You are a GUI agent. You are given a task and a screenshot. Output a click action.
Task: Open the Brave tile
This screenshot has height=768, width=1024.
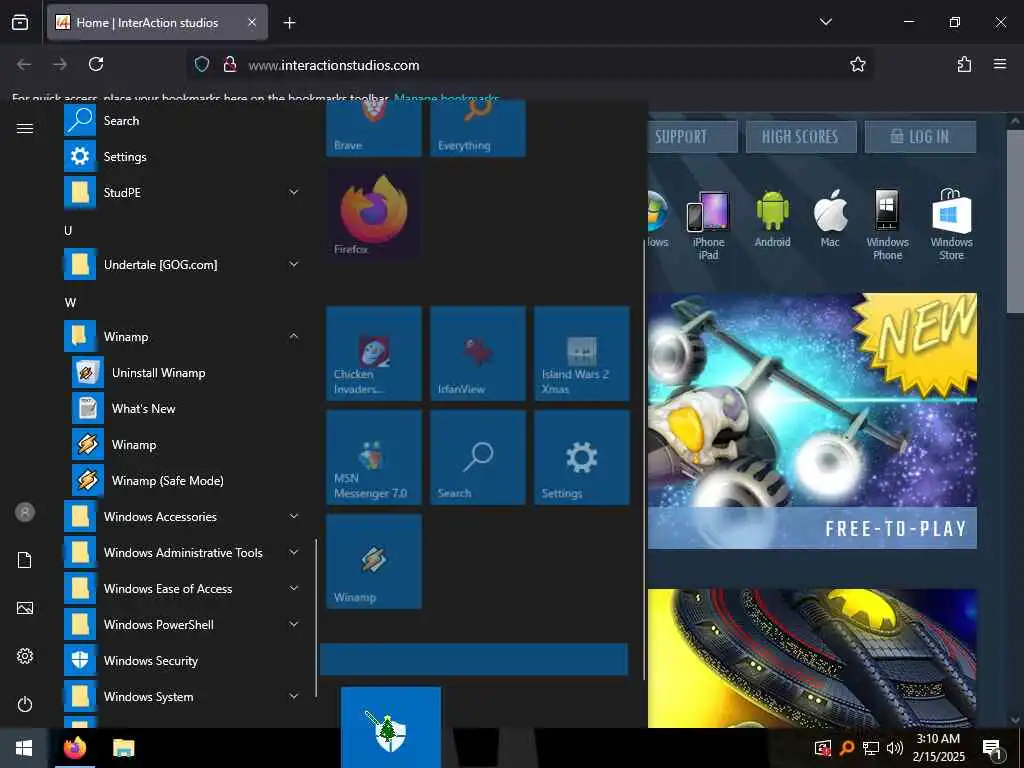(x=374, y=129)
